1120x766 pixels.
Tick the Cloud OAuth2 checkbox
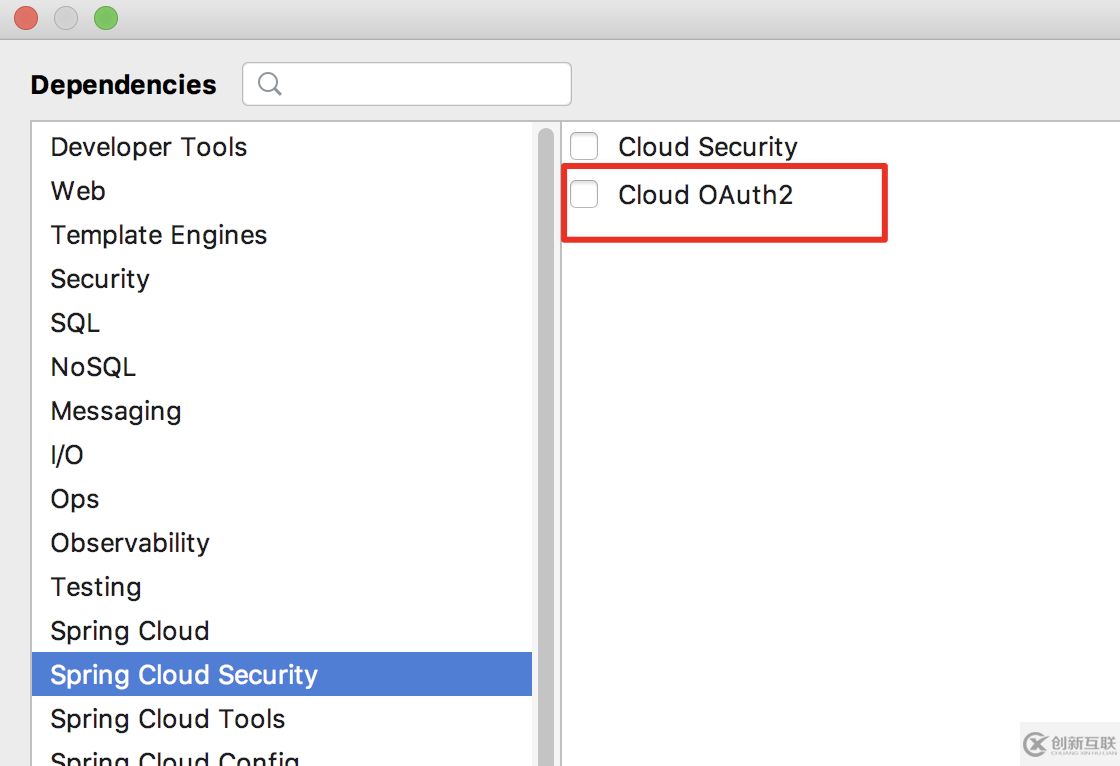click(584, 194)
